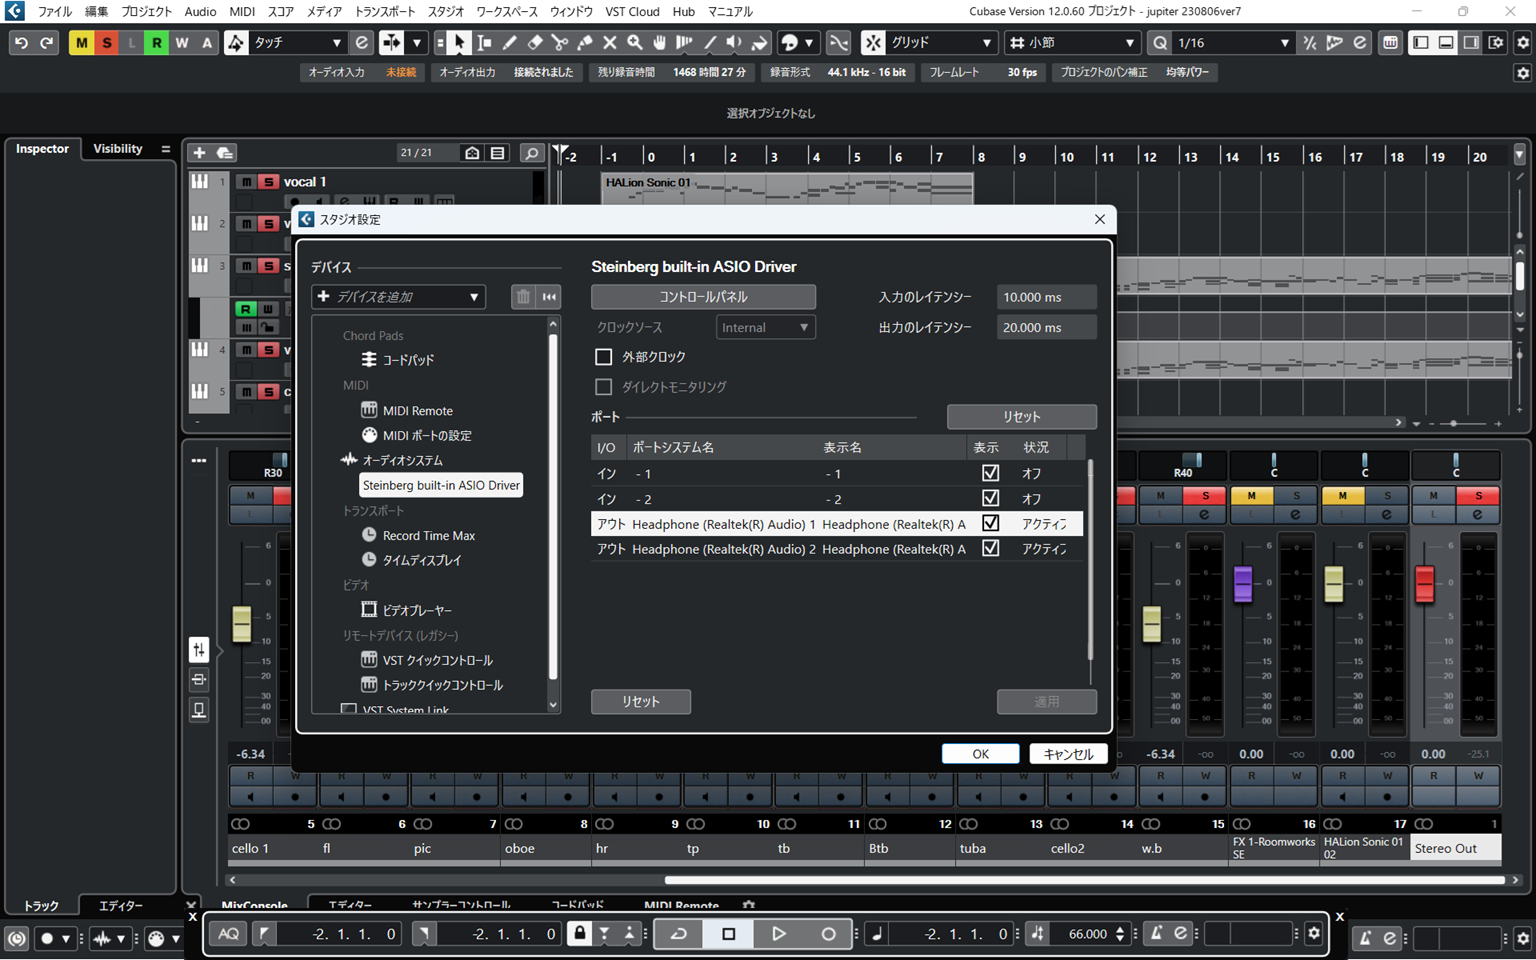
Task: Click the リセット button above the ports table
Action: point(1021,417)
